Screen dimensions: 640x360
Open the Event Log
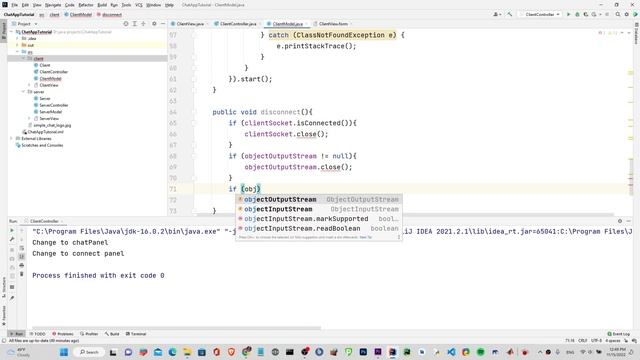[x=619, y=334]
